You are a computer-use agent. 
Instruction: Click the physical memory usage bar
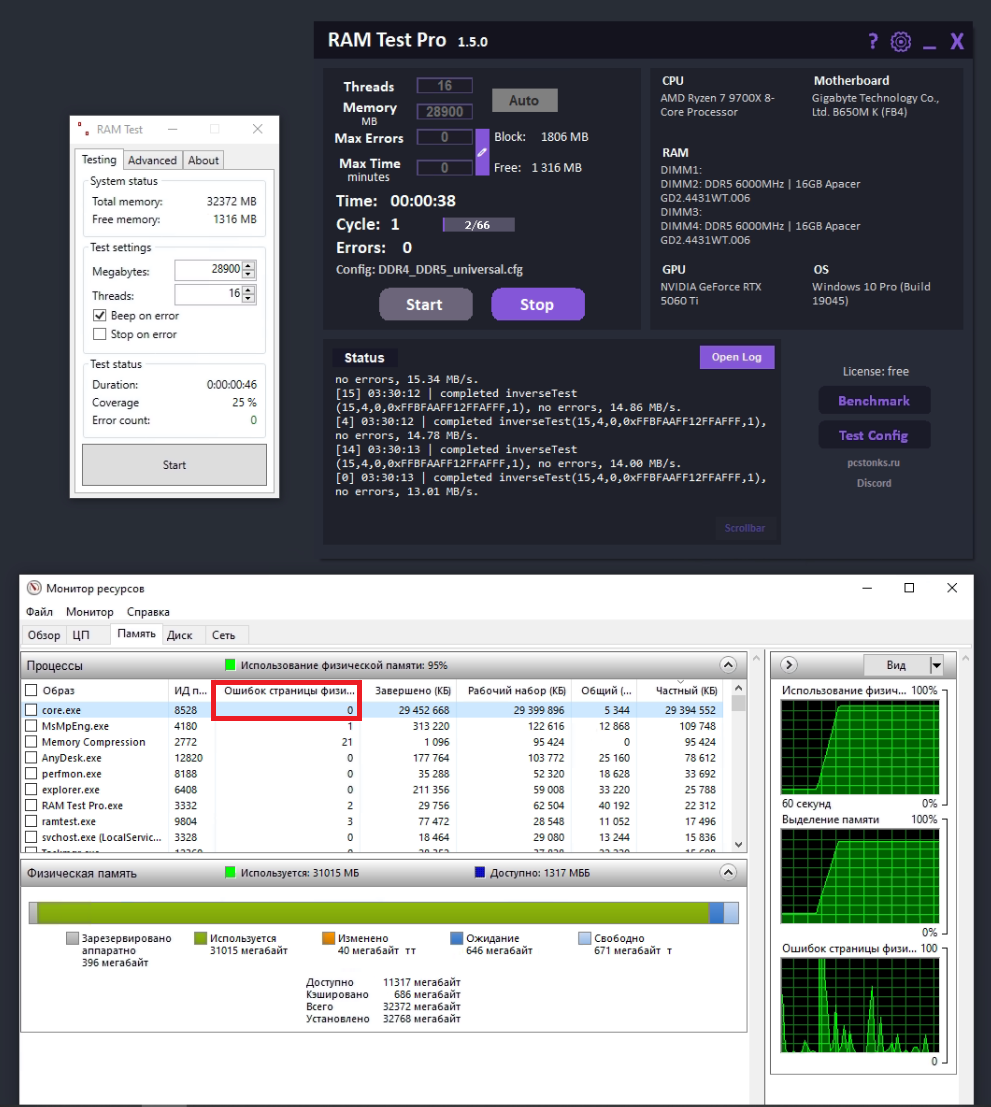384,913
